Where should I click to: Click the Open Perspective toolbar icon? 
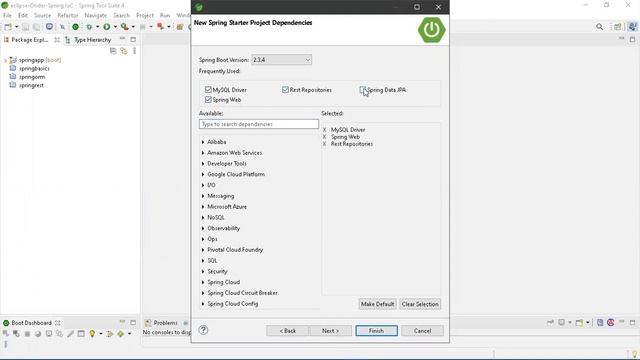[618, 27]
